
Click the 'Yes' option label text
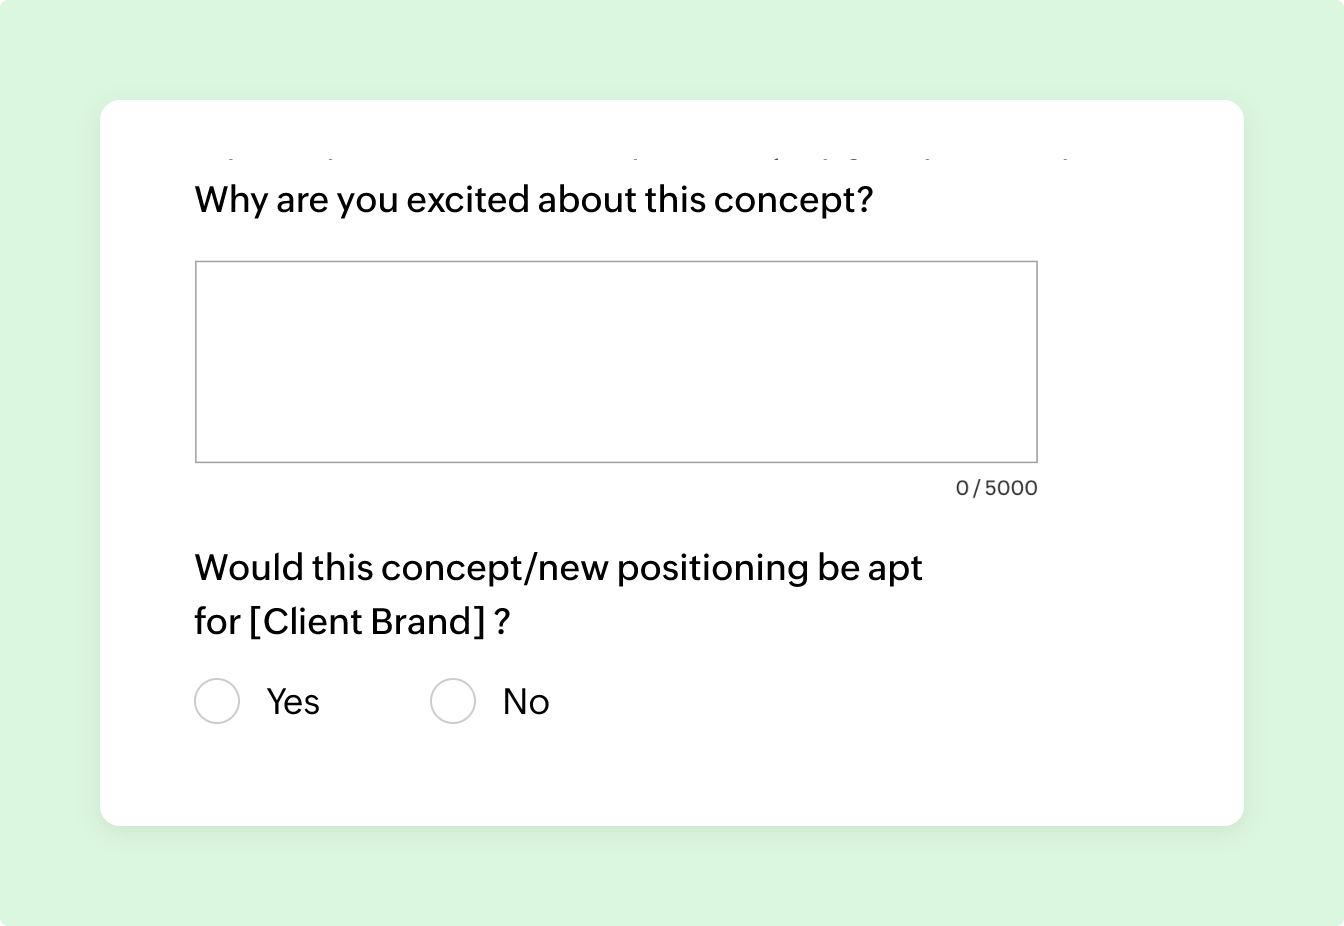click(x=293, y=702)
